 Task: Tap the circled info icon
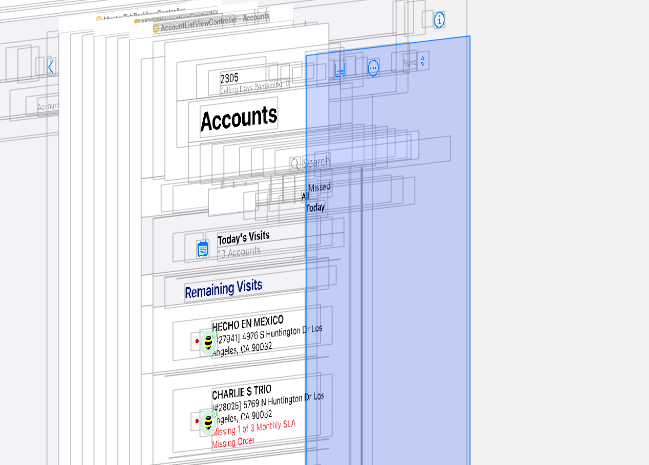(439, 19)
